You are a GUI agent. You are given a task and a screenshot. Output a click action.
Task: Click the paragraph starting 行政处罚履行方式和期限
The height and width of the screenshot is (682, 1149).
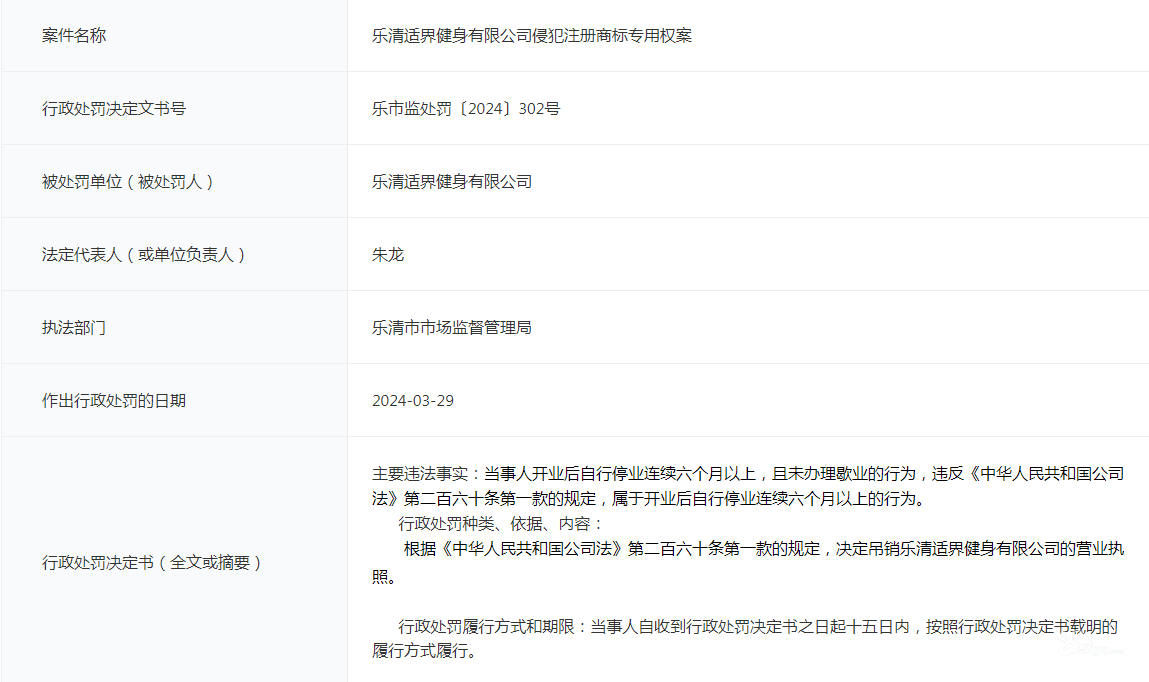pyautogui.click(x=745, y=638)
